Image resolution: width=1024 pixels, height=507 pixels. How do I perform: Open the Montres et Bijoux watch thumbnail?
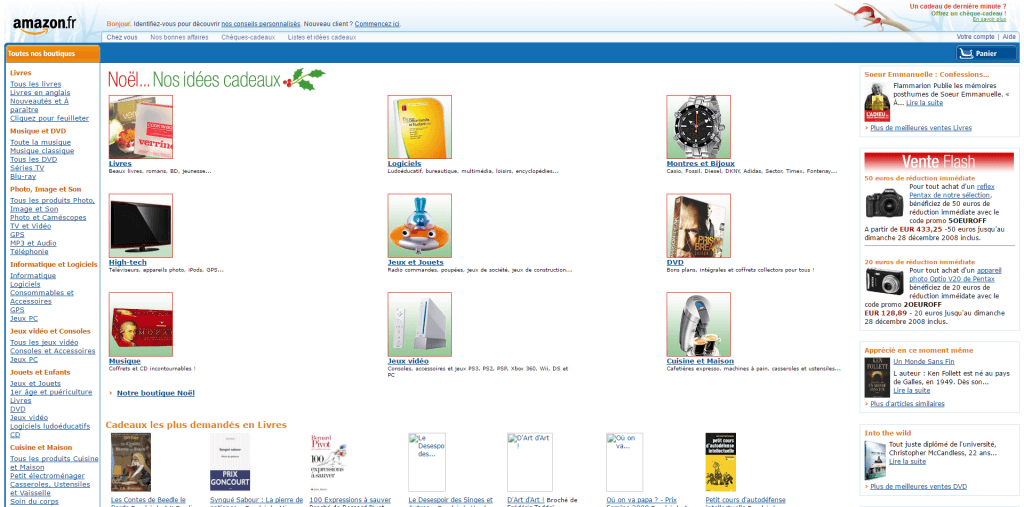(x=698, y=127)
